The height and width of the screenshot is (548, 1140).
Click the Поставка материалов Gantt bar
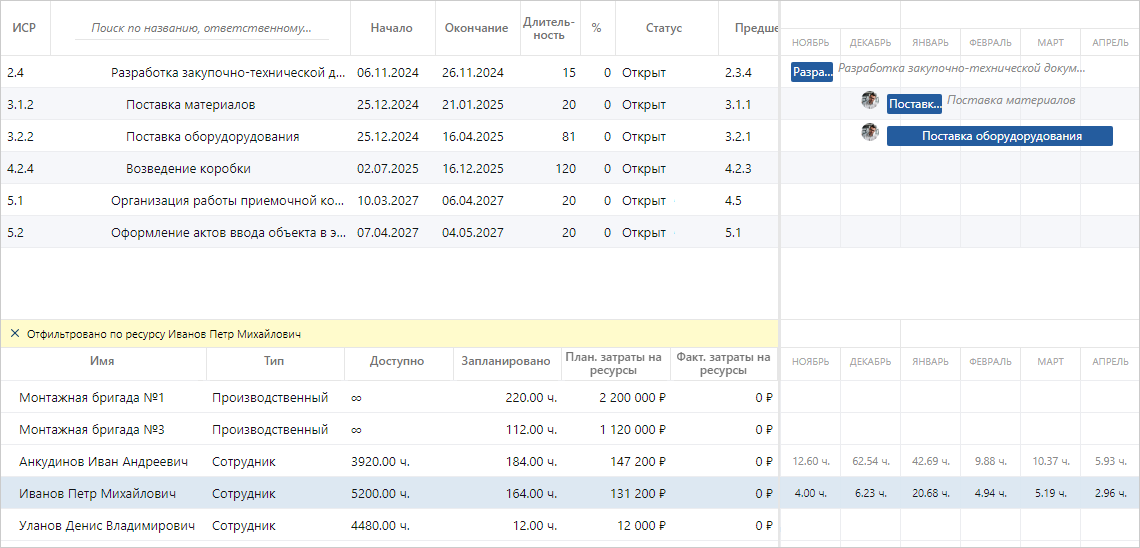tap(914, 104)
